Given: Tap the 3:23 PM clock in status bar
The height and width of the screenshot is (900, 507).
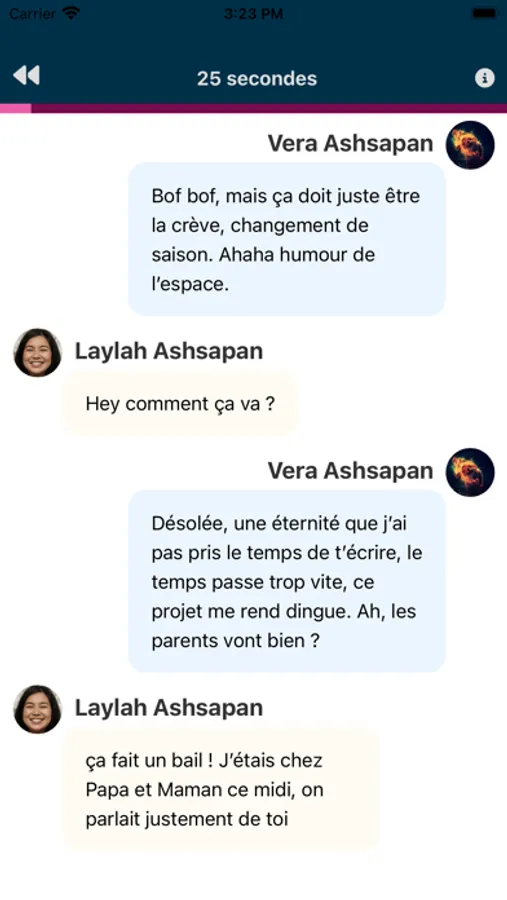Looking at the screenshot, I should [x=253, y=14].
